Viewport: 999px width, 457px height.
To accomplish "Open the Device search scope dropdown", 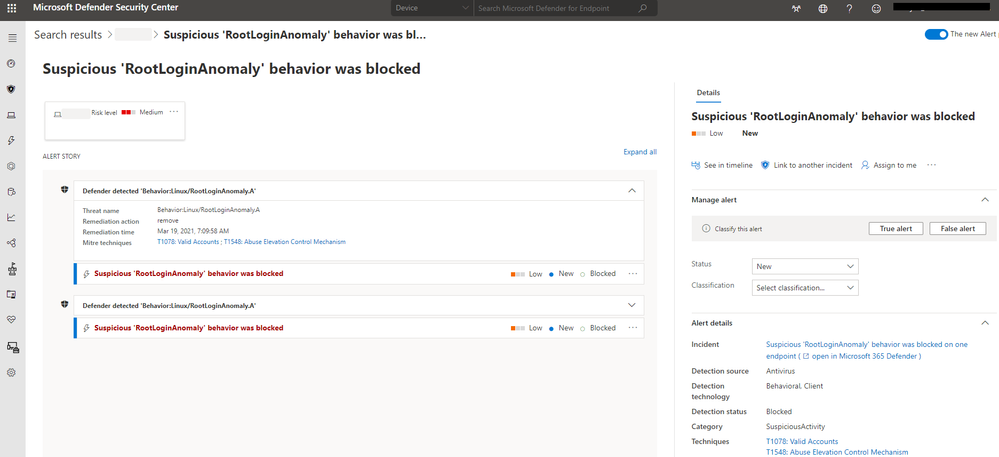I will [431, 8].
